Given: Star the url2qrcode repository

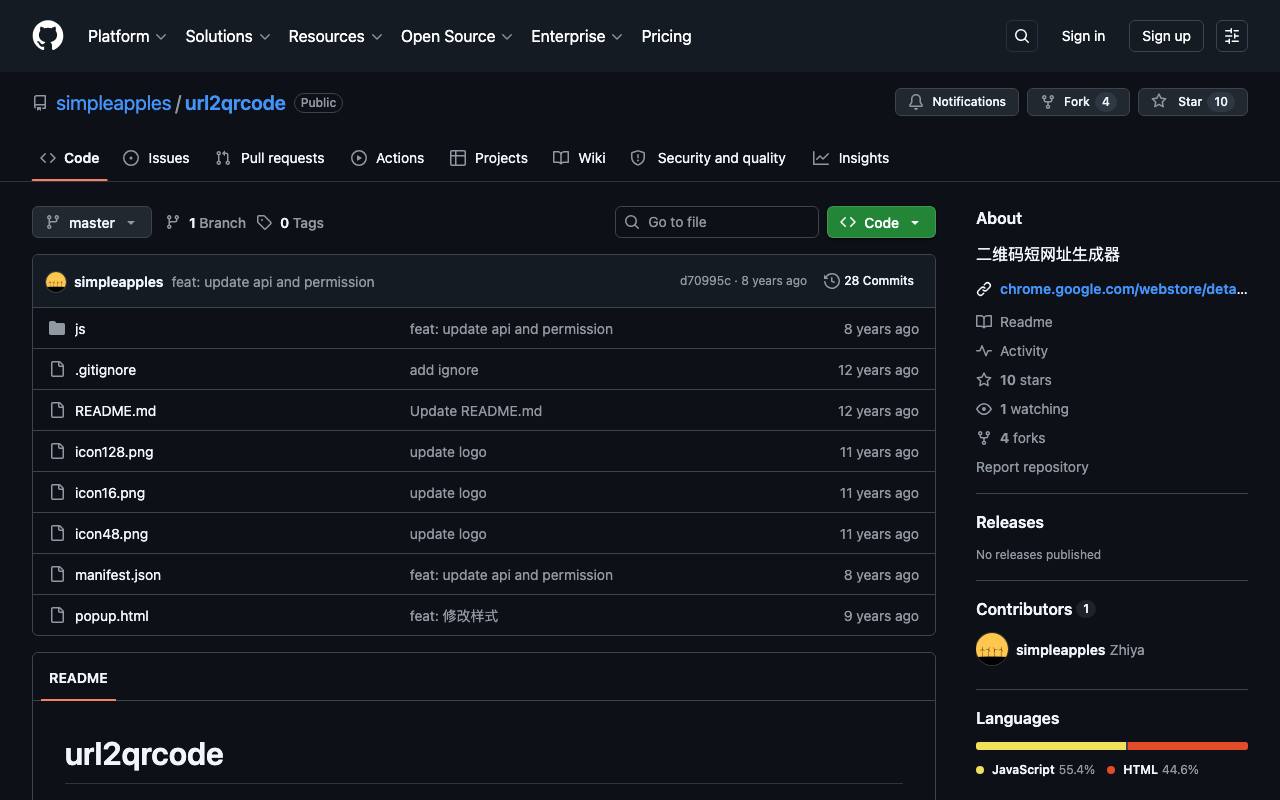Looking at the screenshot, I should (1193, 102).
